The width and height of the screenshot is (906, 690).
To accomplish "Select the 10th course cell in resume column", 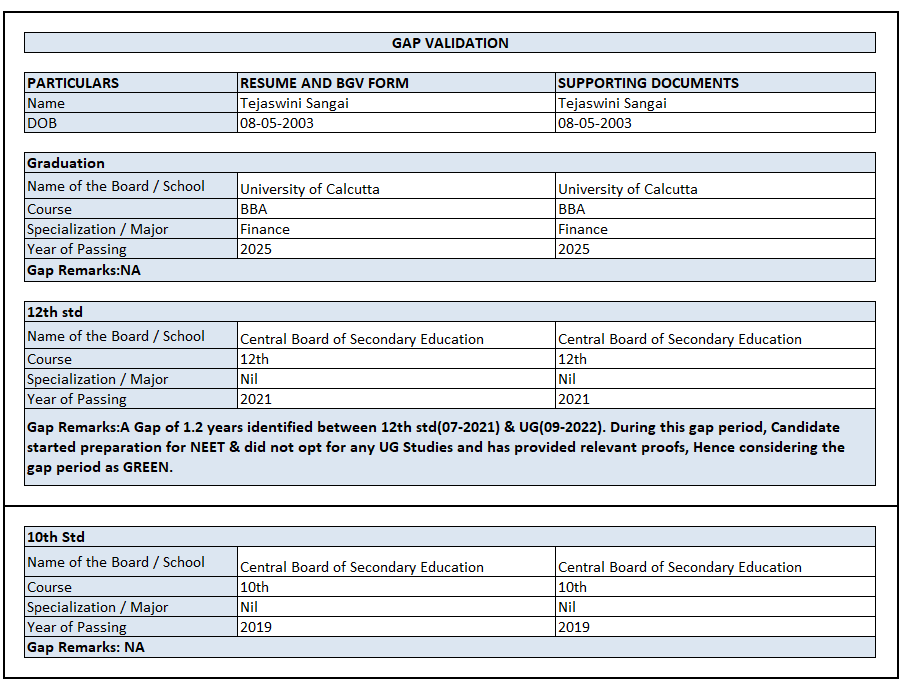I will [396, 587].
